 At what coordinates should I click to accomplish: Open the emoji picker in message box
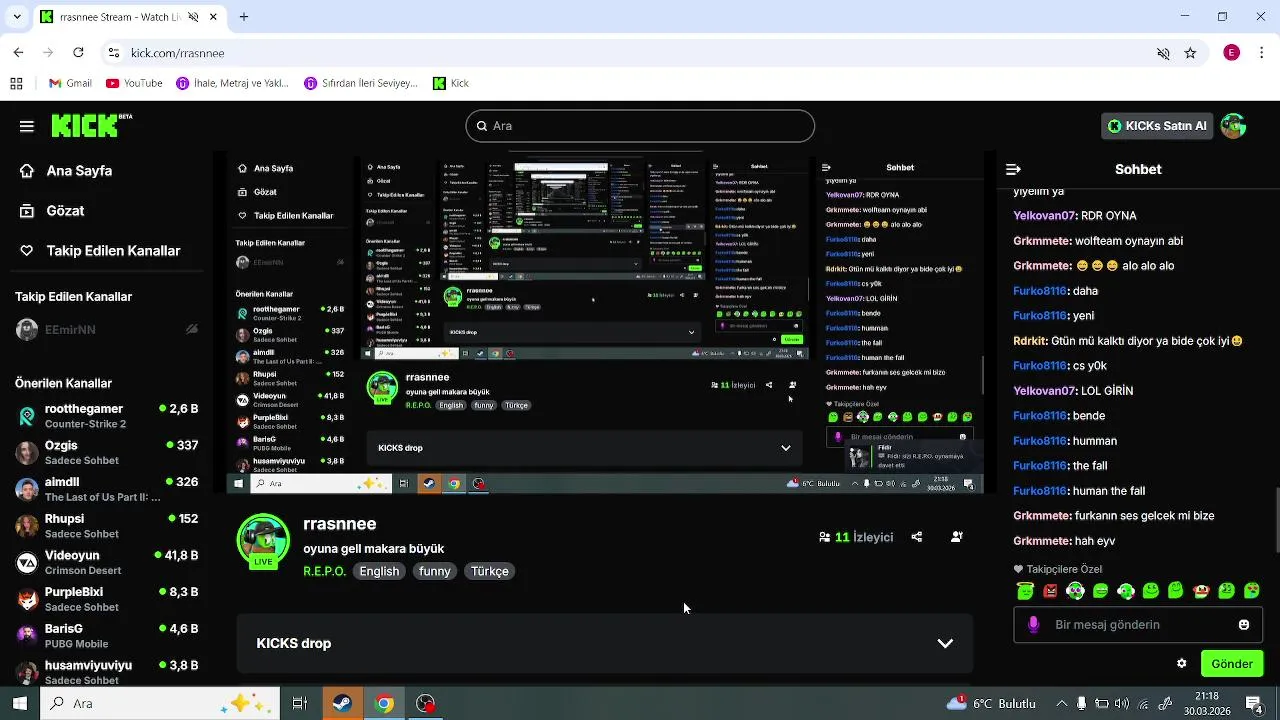(1244, 625)
